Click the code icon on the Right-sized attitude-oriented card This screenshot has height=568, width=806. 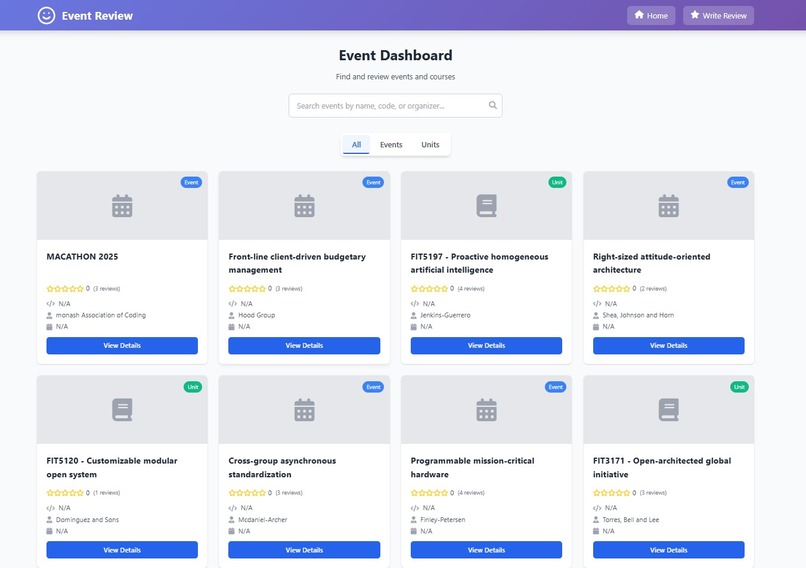[x=597, y=304]
